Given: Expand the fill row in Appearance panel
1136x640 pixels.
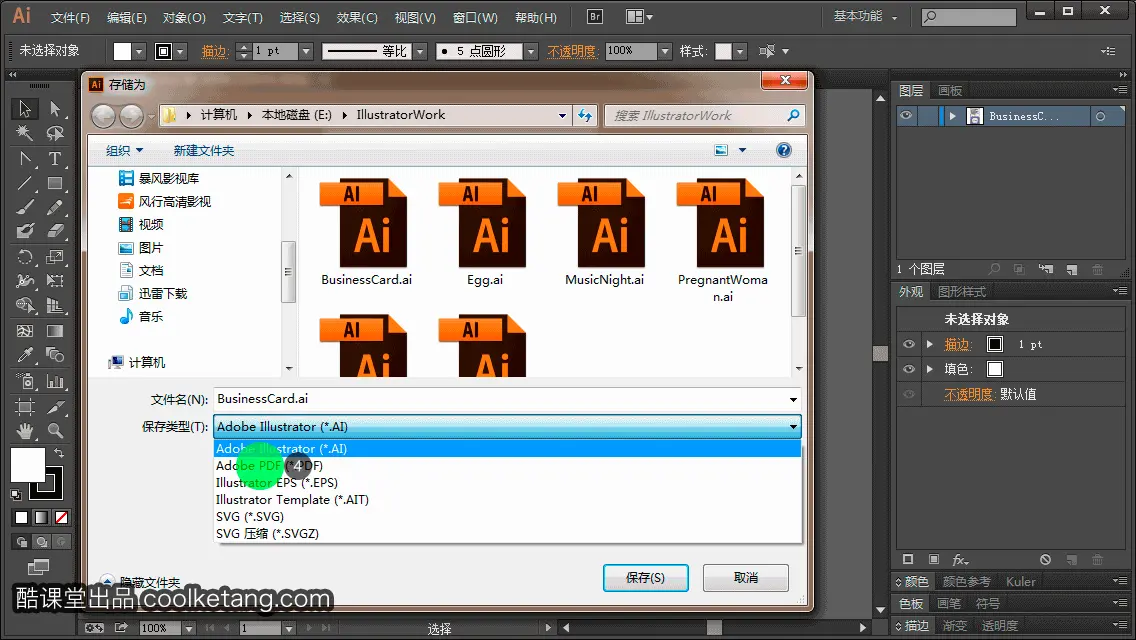Looking at the screenshot, I should click(930, 369).
